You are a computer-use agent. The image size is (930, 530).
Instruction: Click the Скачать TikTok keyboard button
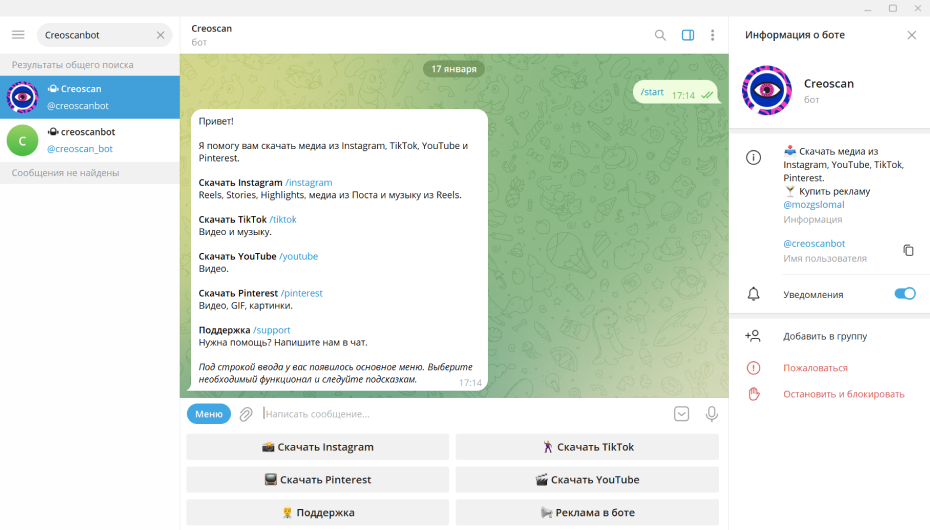[x=587, y=447]
